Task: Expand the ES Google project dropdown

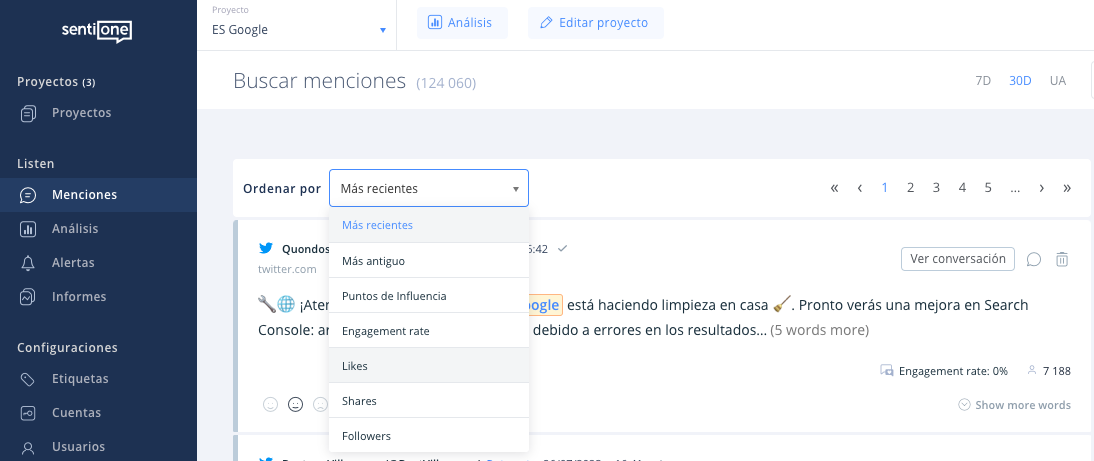Action: [382, 30]
